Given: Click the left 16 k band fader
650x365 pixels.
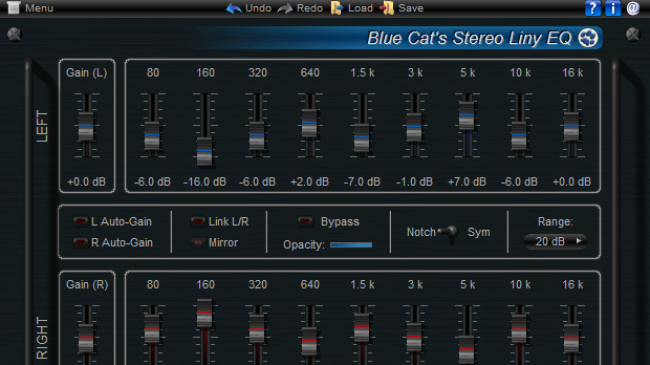Looking at the screenshot, I should click(571, 126).
